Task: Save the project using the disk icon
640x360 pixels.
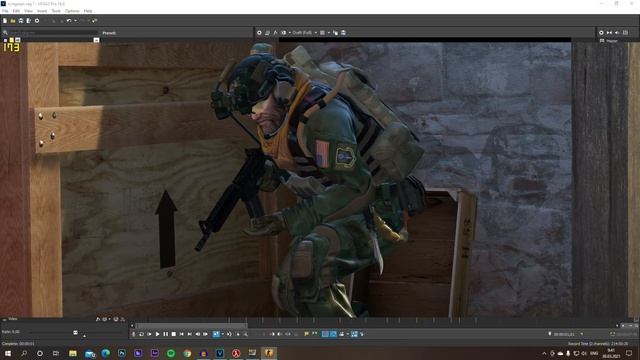Action: 21,20
